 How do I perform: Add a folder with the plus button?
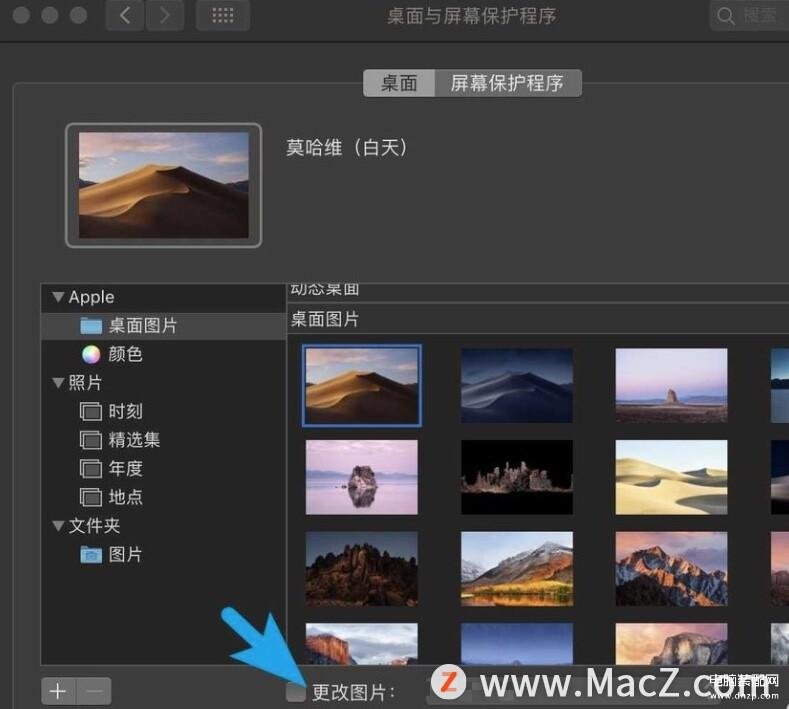click(58, 691)
